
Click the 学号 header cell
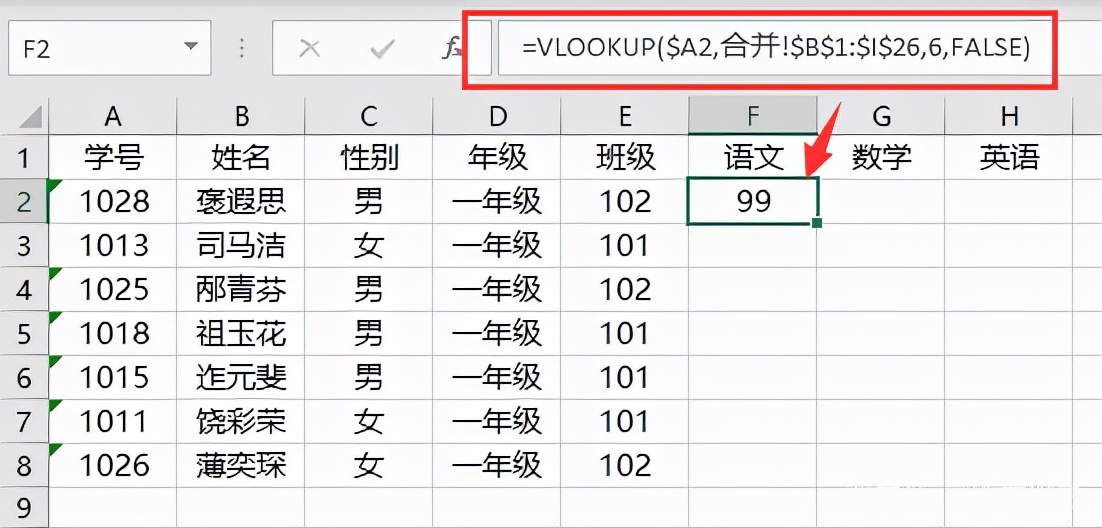[113, 157]
